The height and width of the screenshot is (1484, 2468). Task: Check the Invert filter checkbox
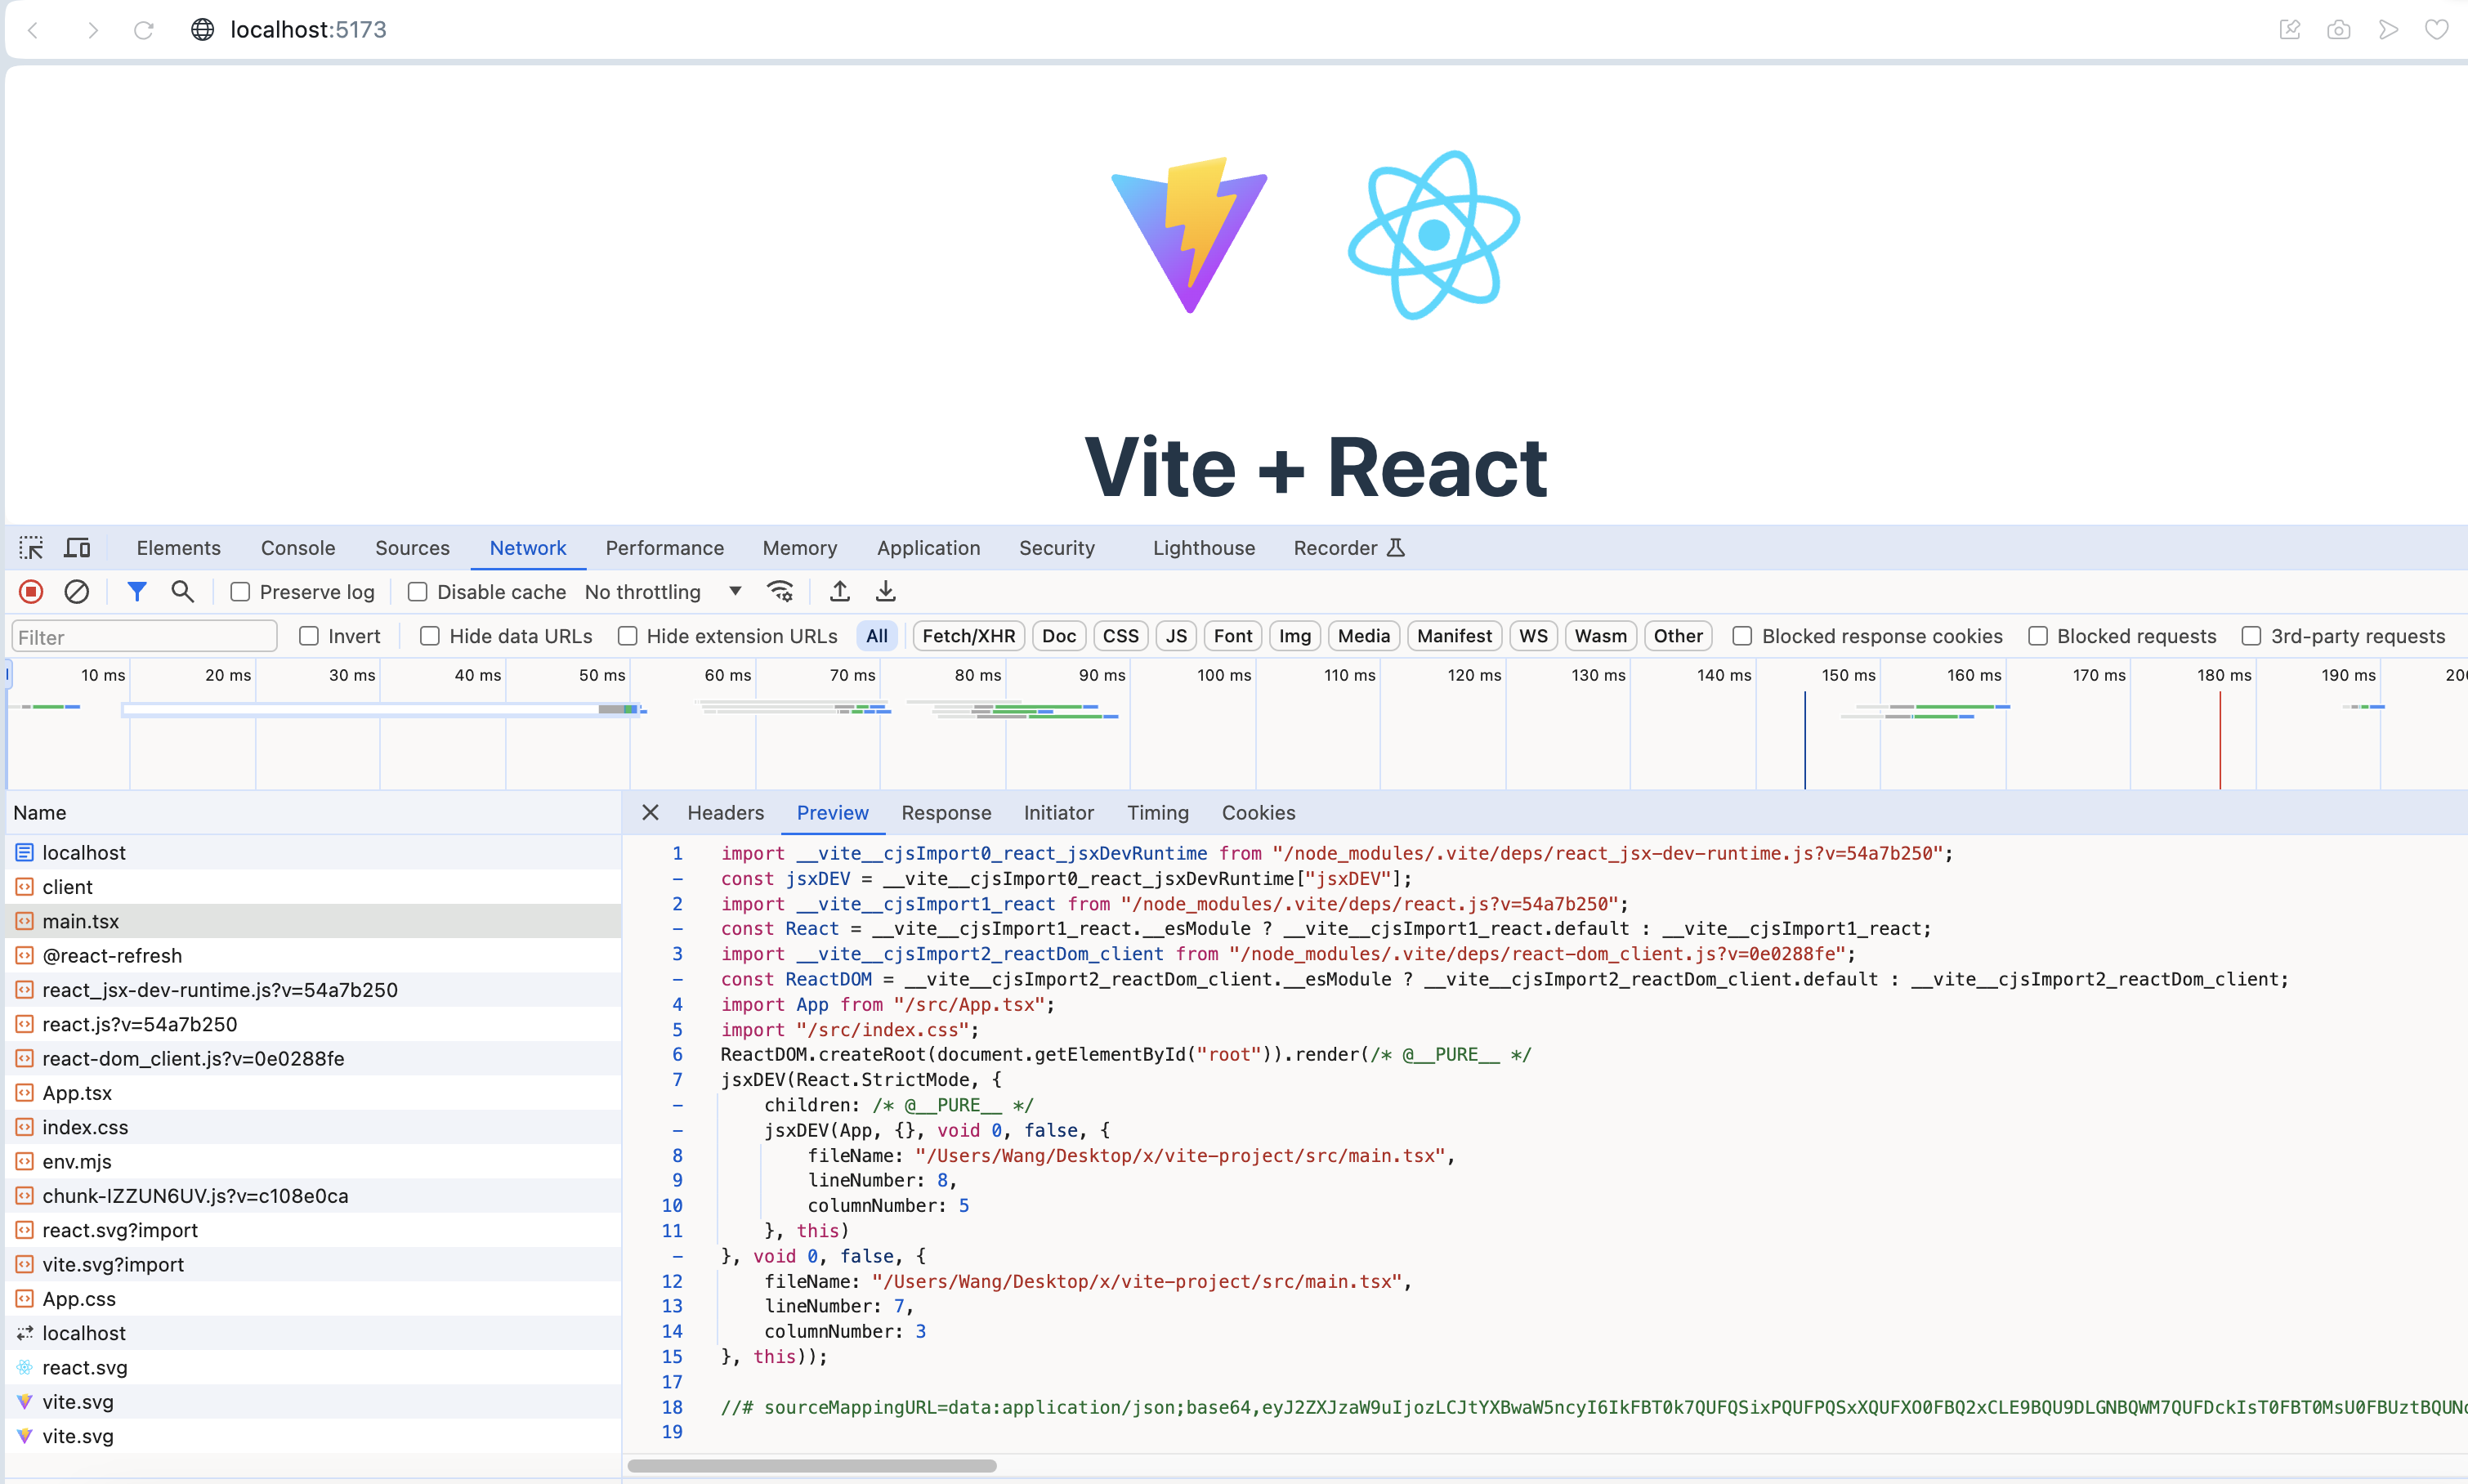pos(309,636)
